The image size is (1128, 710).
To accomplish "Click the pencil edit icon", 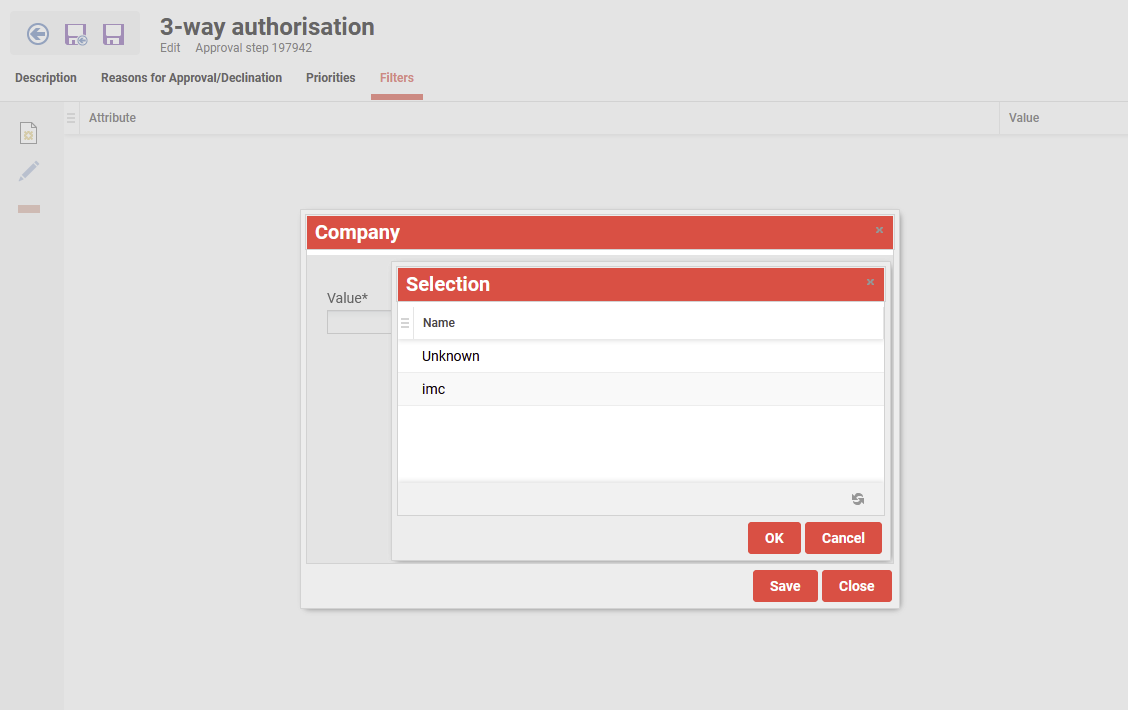I will (x=29, y=171).
